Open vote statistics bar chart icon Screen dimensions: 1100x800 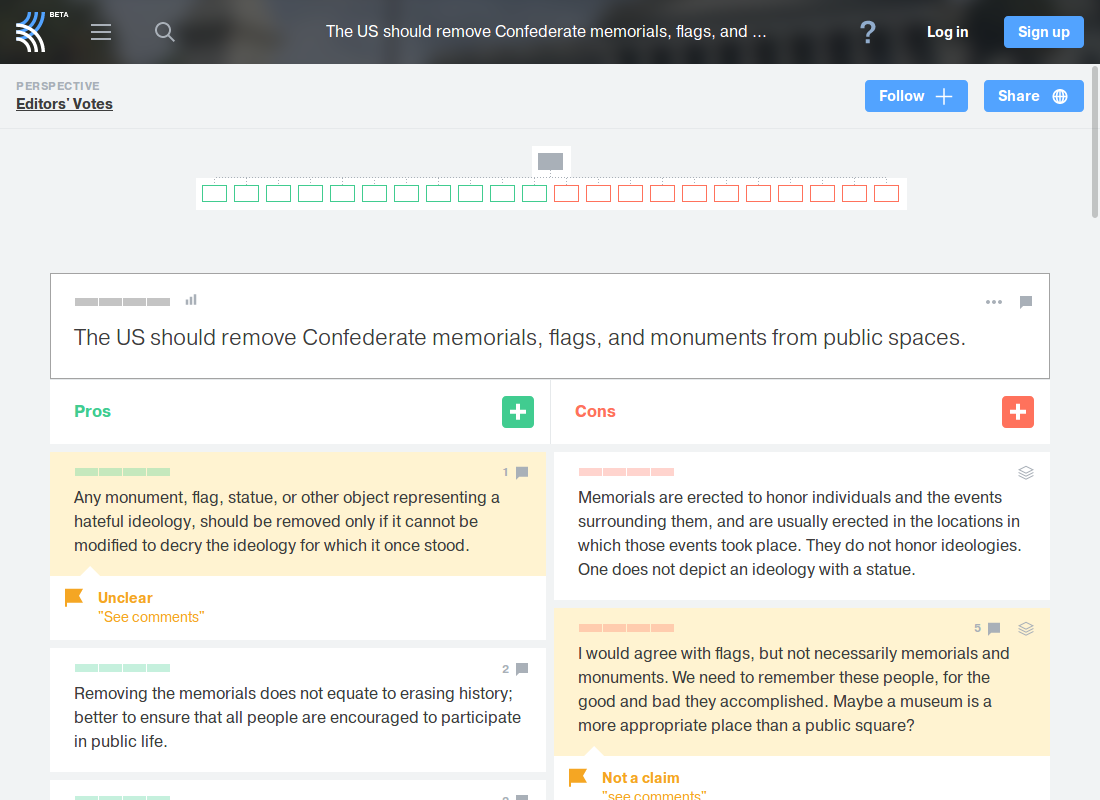point(191,300)
